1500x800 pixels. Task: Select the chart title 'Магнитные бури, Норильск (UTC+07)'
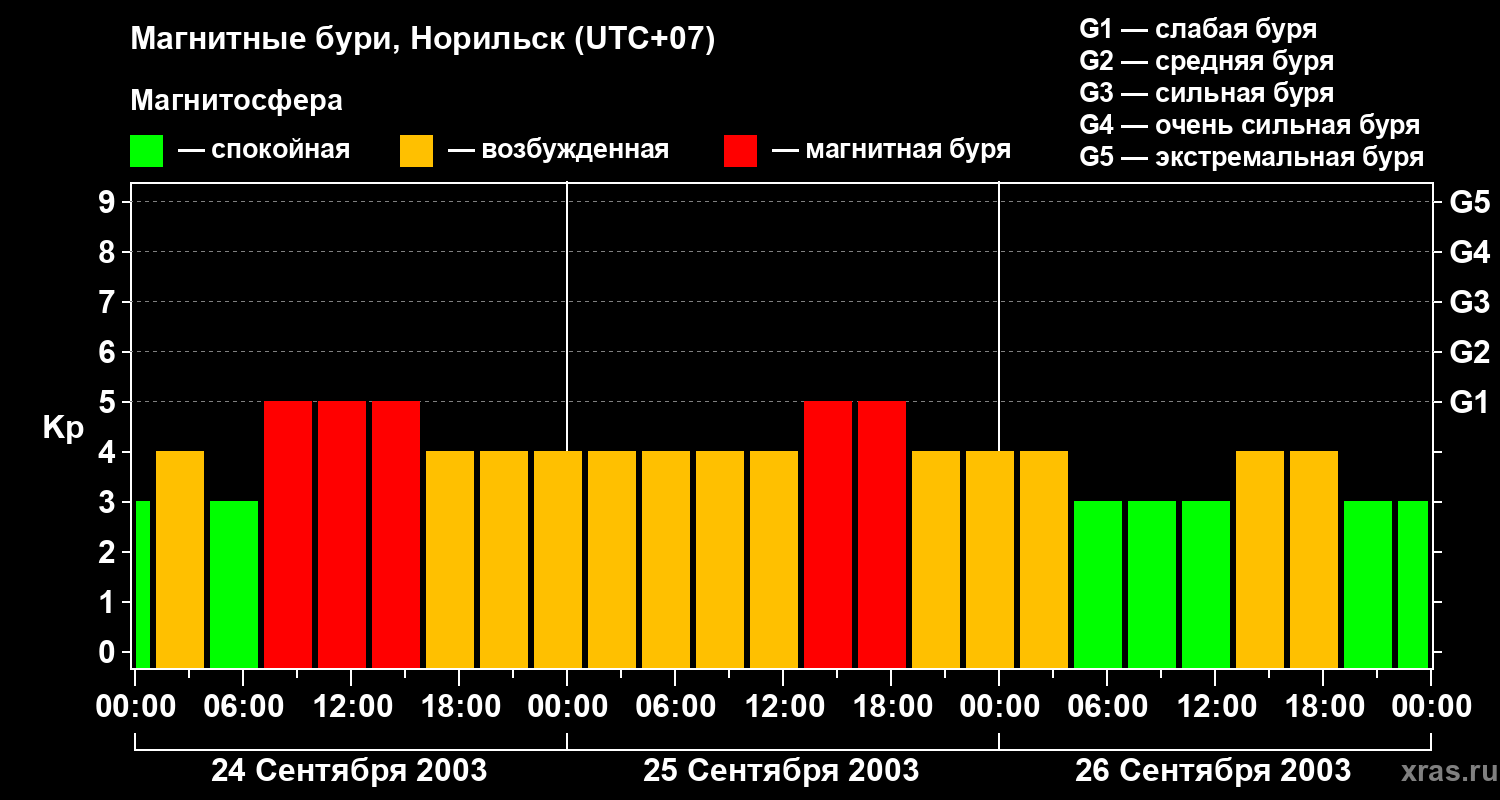(423, 40)
